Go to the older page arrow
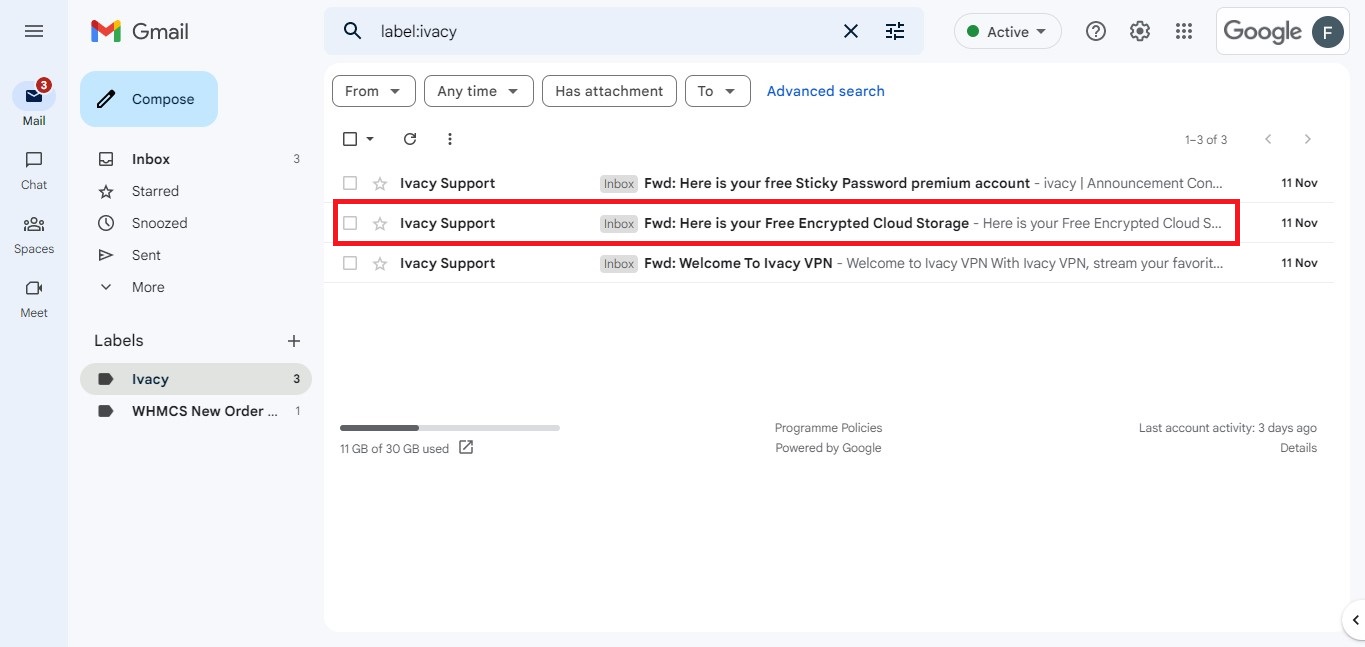1365x647 pixels. click(1307, 139)
